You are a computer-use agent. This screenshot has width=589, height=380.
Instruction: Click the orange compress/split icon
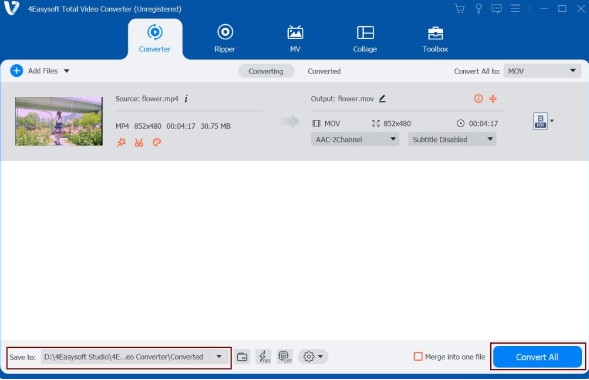493,99
